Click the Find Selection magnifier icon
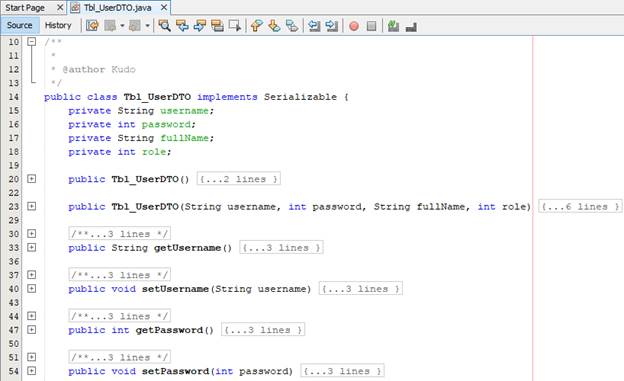This screenshot has height=381, width=624. click(x=164, y=26)
